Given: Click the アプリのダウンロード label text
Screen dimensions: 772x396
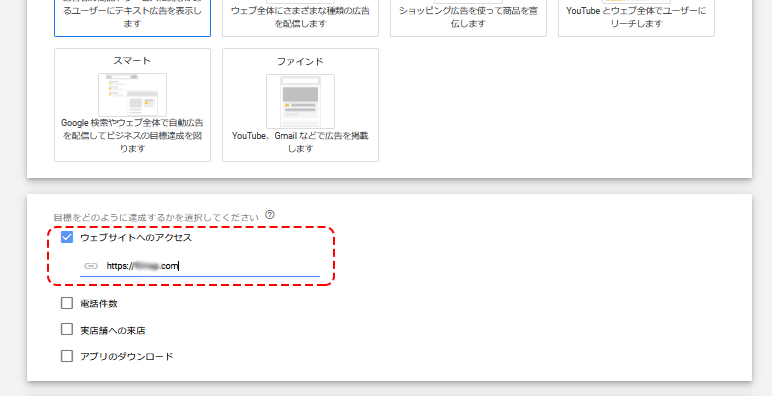Looking at the screenshot, I should coord(127,356).
